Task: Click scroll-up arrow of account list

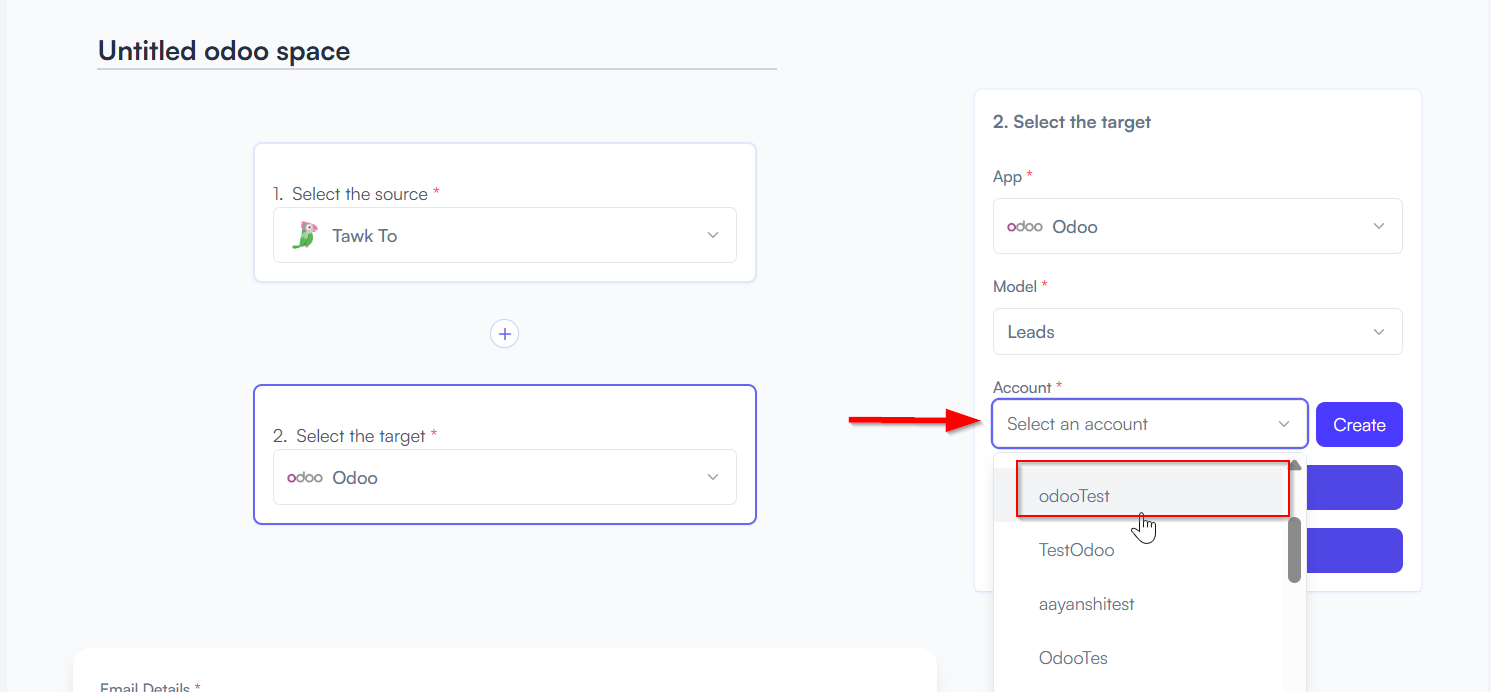Action: [x=1295, y=465]
